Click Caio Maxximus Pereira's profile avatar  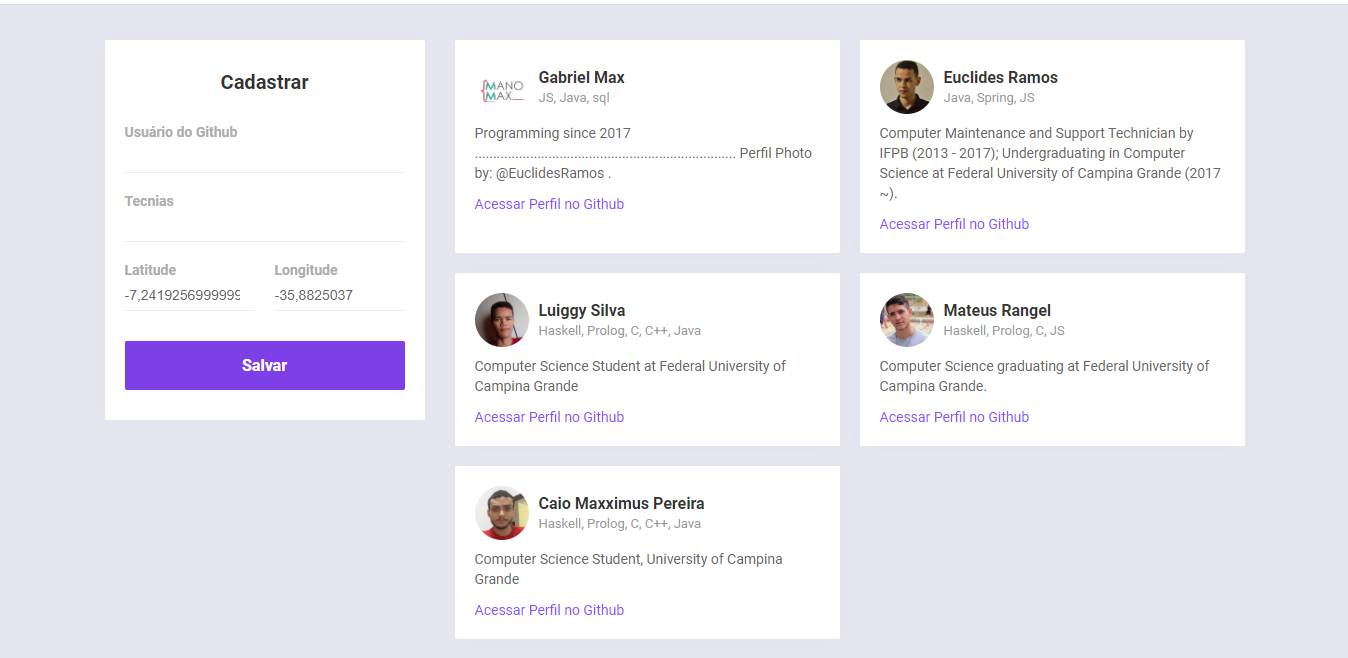(x=501, y=513)
